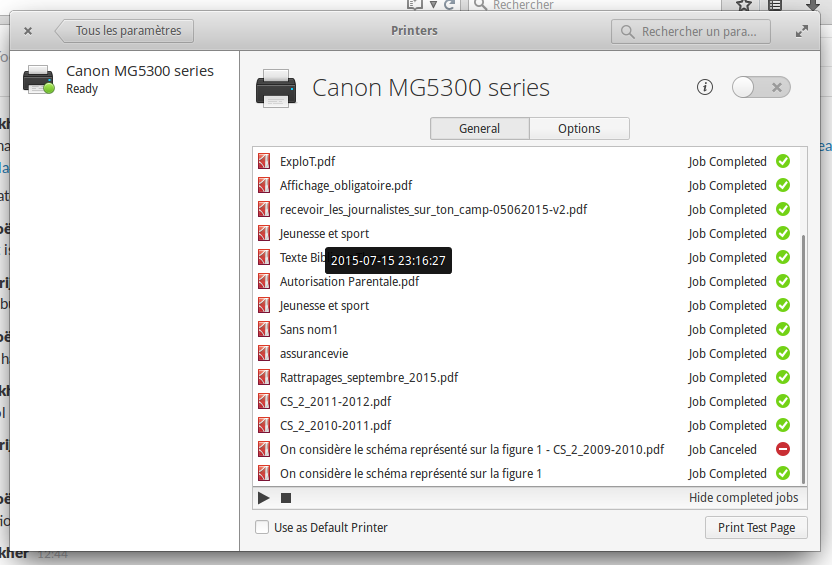Viewport: 832px width, 565px height.
Task: Click the red Job Canceled icon
Action: coord(783,449)
